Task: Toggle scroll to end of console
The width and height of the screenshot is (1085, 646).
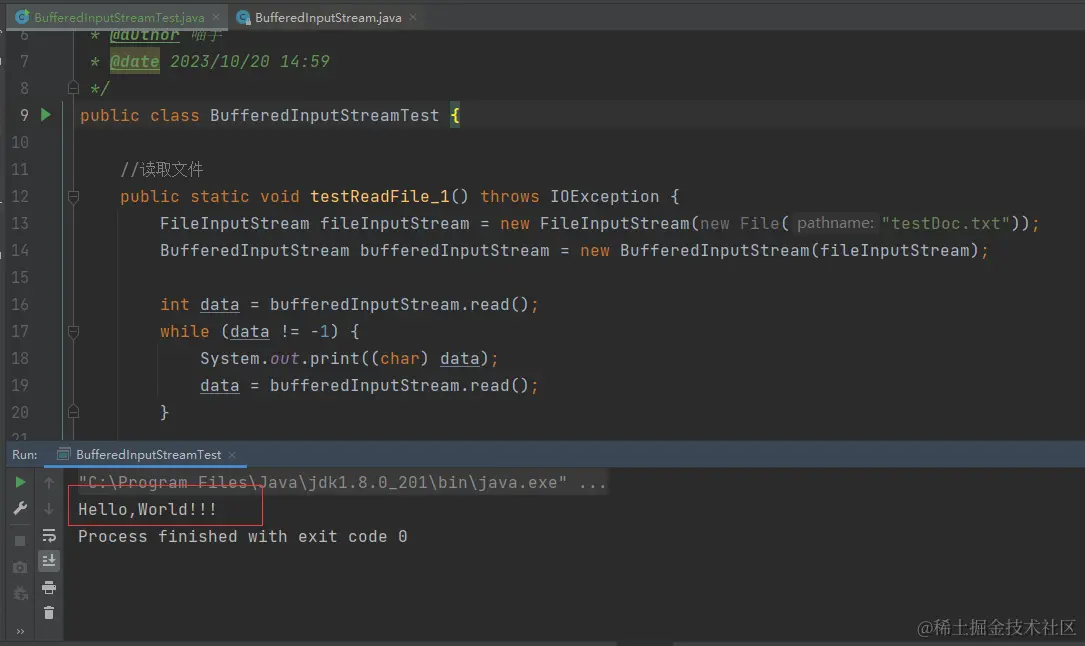Action: pyautogui.click(x=48, y=561)
